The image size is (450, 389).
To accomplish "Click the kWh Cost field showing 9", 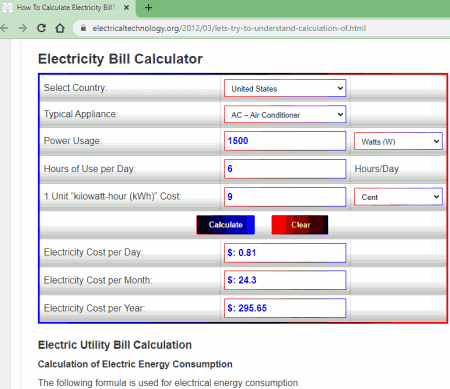I will tap(285, 197).
